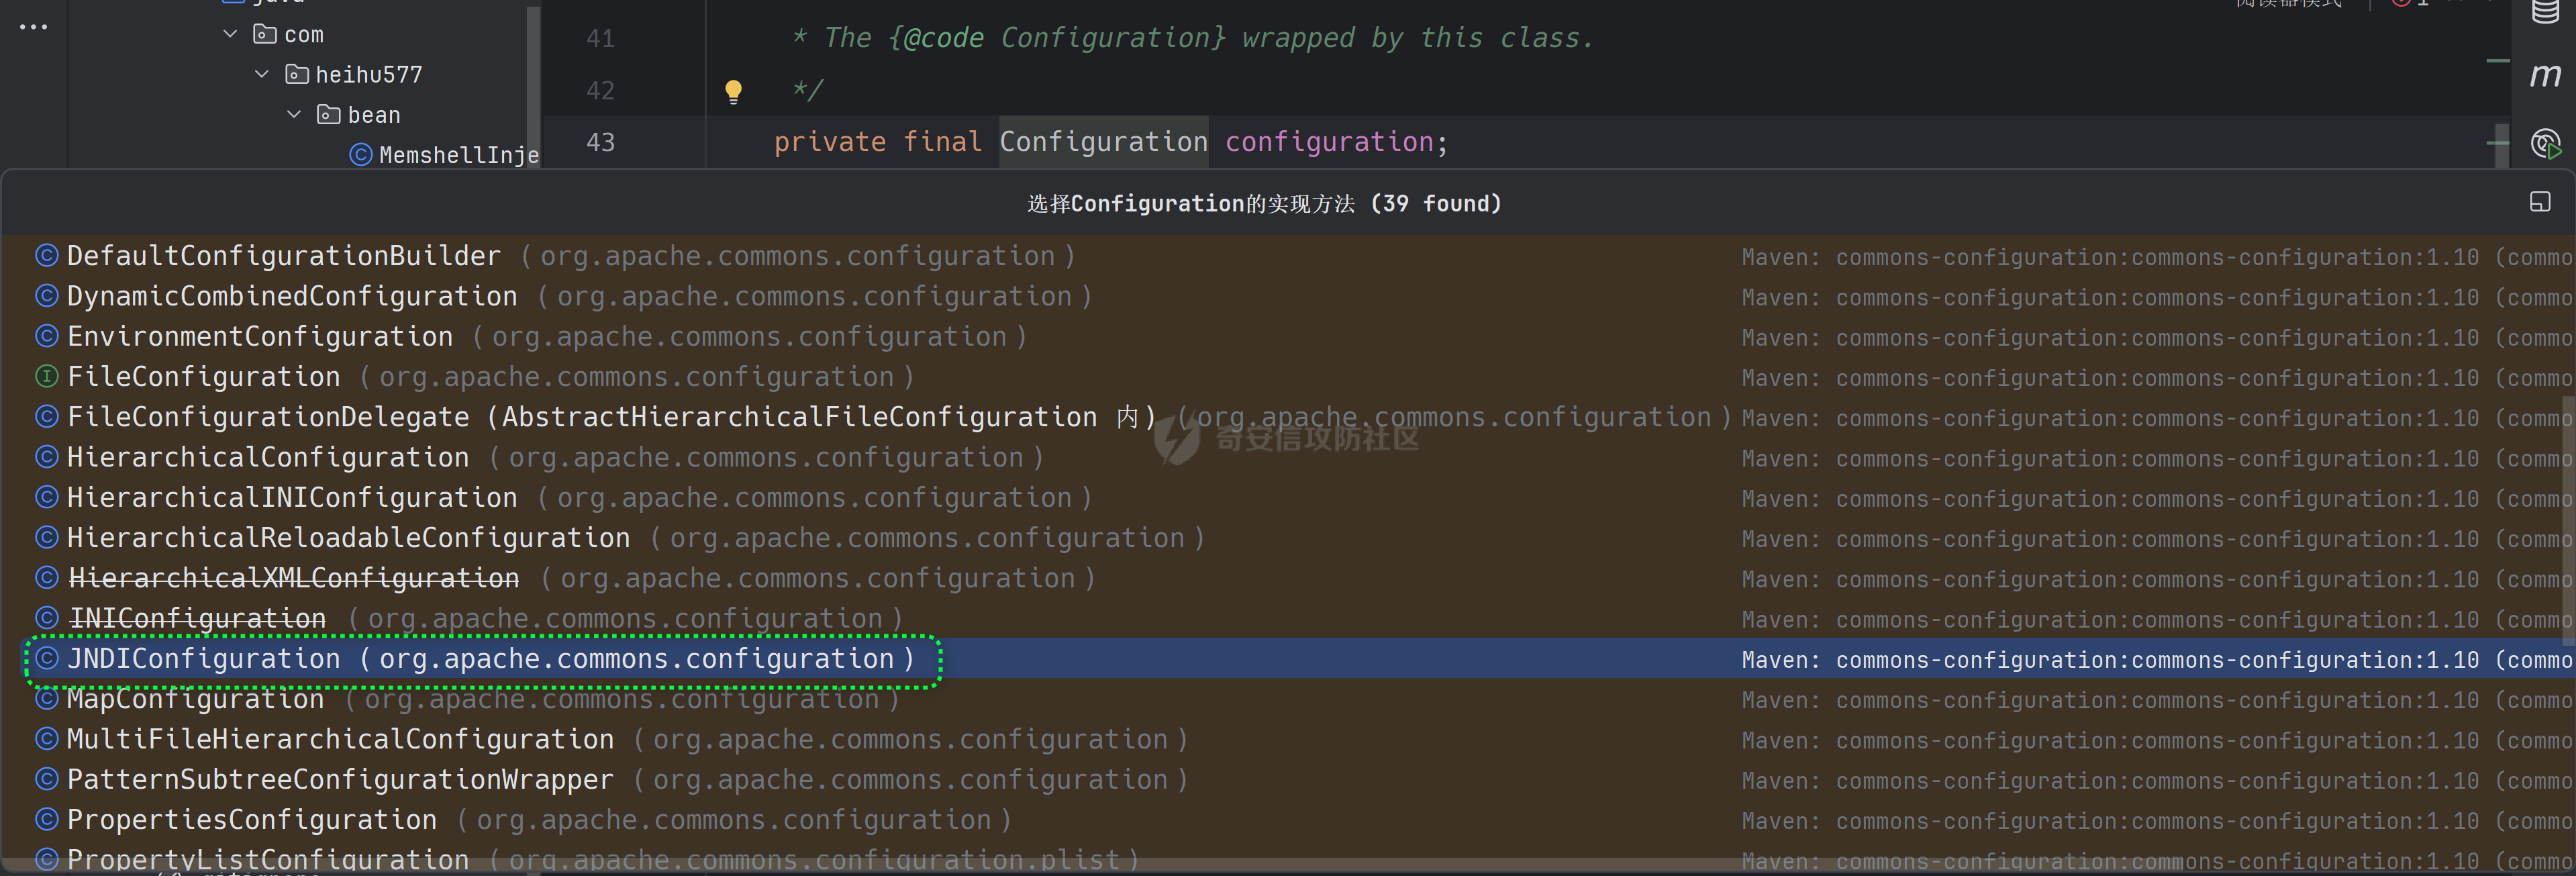
Task: Click the FileConfiguration interface icon
Action: click(x=46, y=377)
